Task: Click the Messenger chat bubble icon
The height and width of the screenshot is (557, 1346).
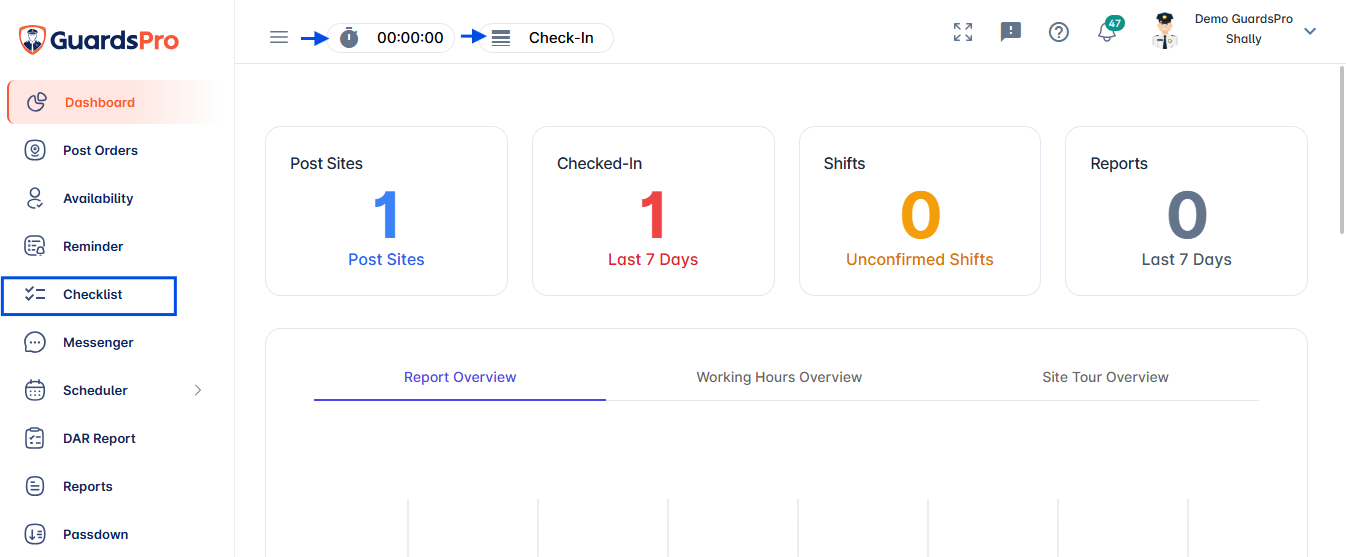Action: coord(35,342)
